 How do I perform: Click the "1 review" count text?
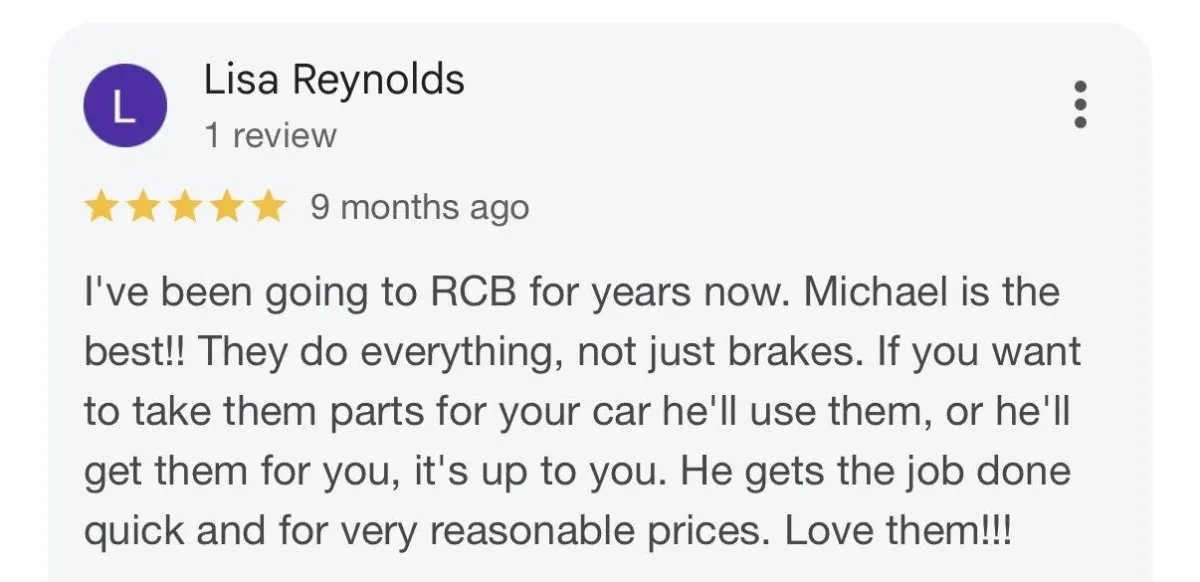[x=270, y=135]
